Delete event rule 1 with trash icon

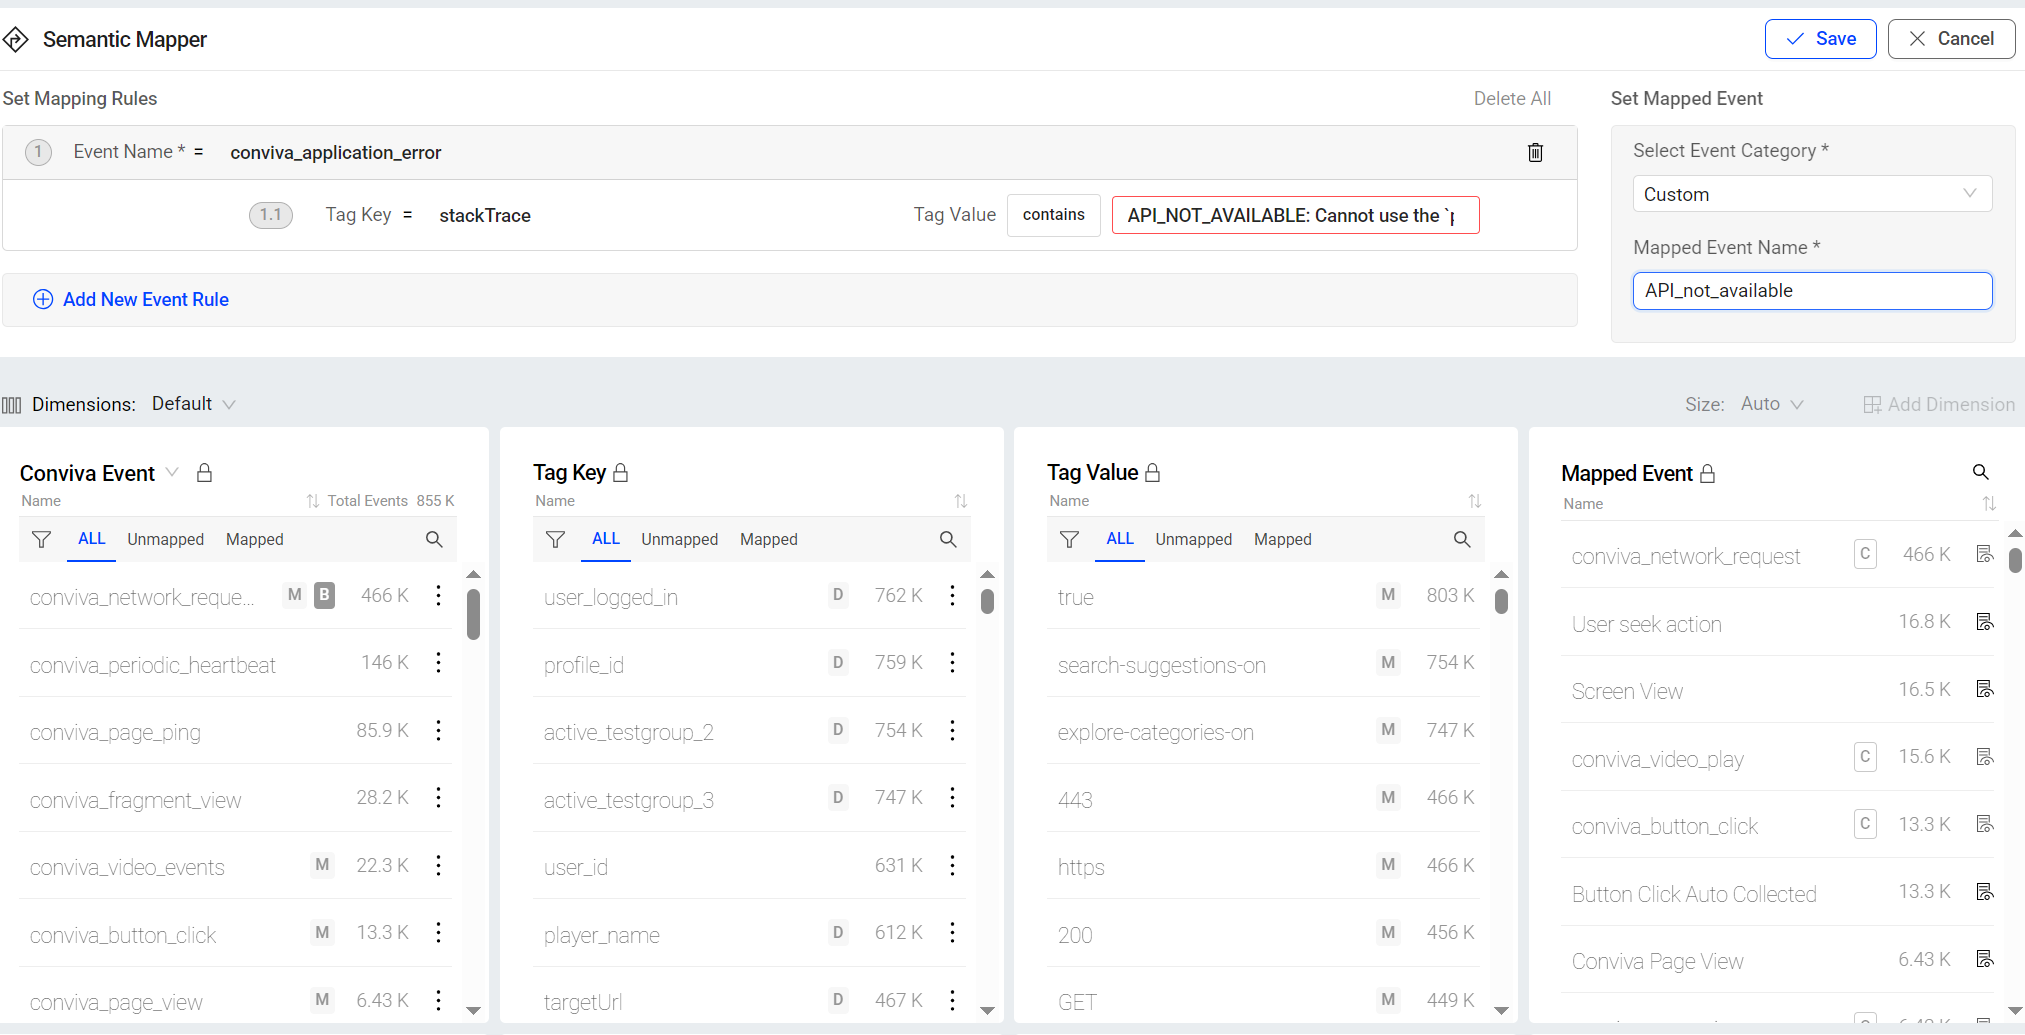point(1535,152)
